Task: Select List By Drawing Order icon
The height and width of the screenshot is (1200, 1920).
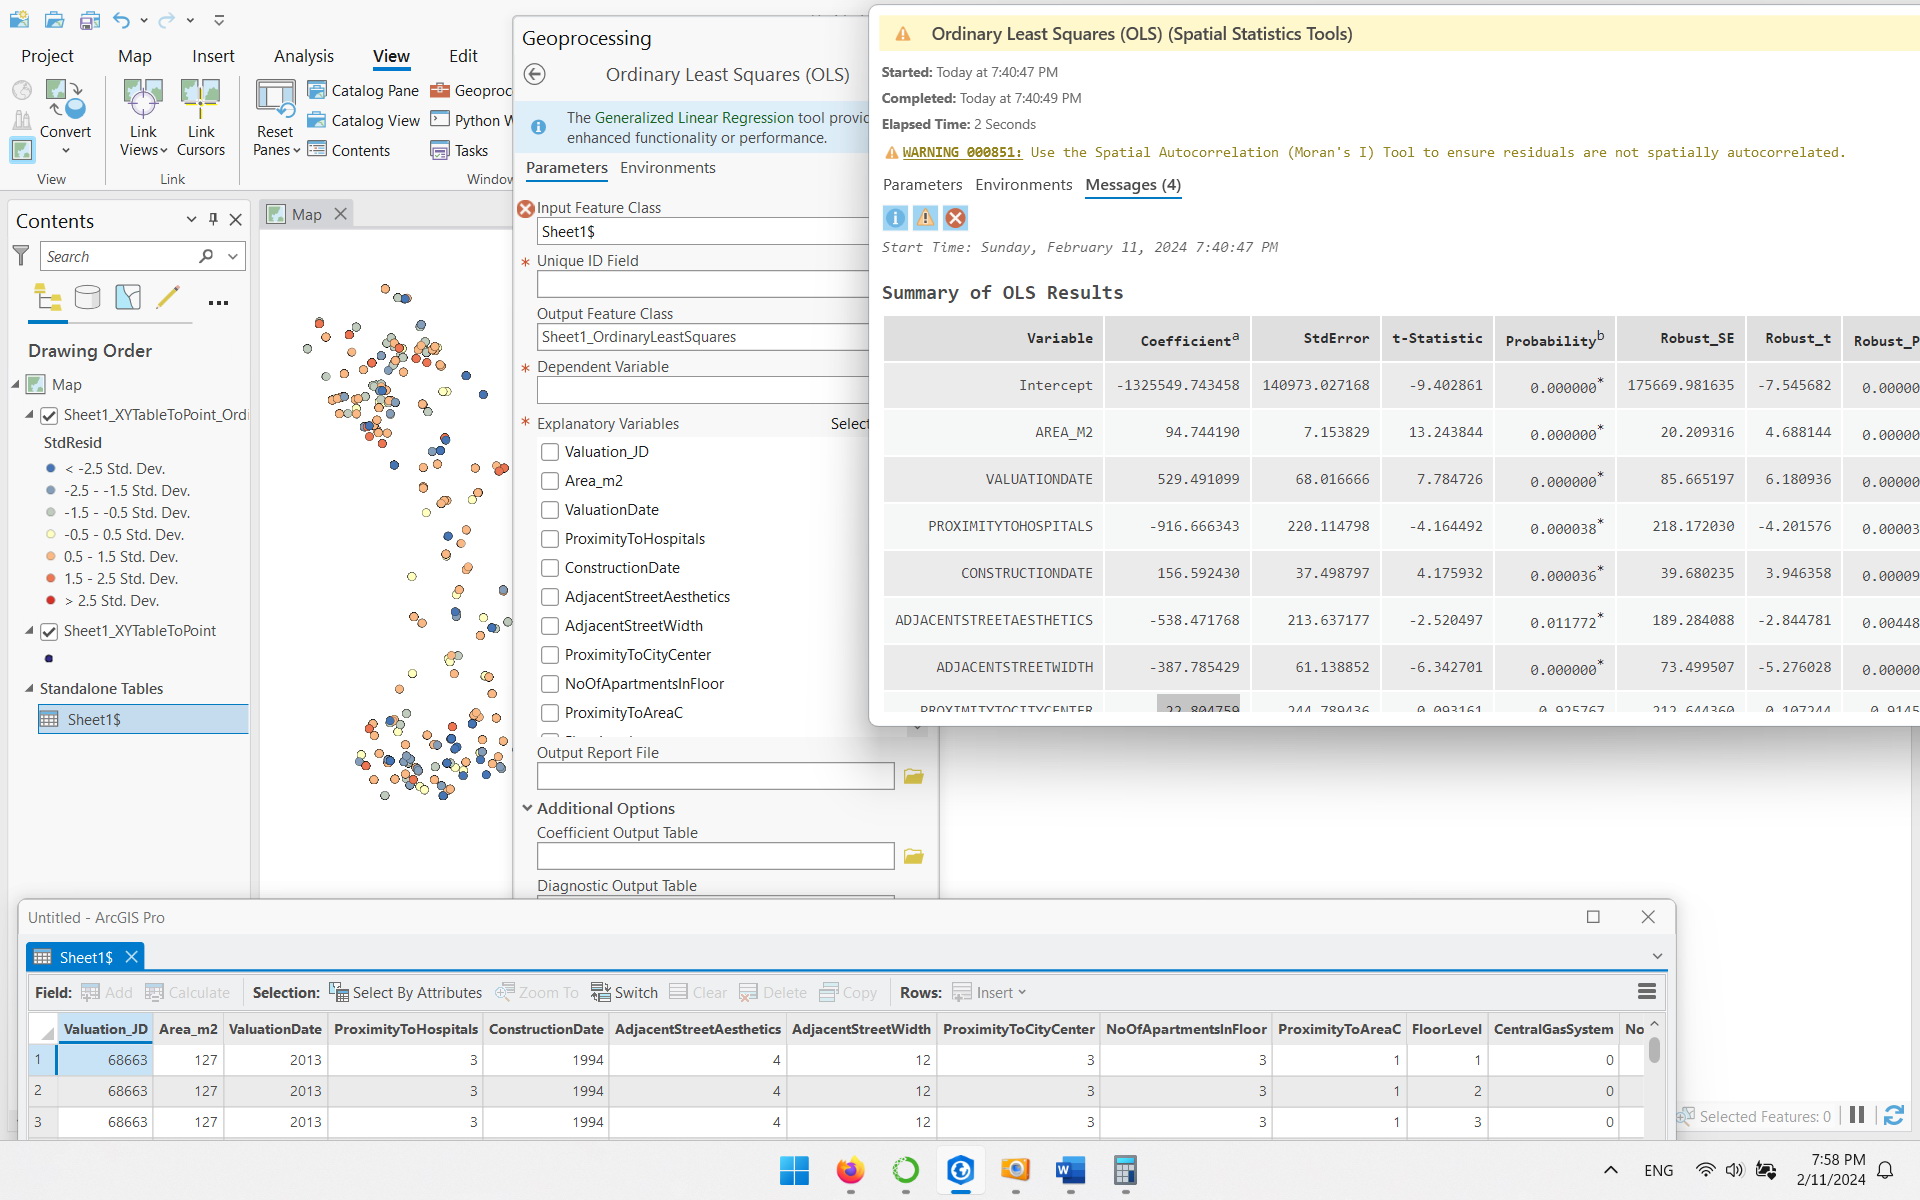Action: click(x=48, y=298)
